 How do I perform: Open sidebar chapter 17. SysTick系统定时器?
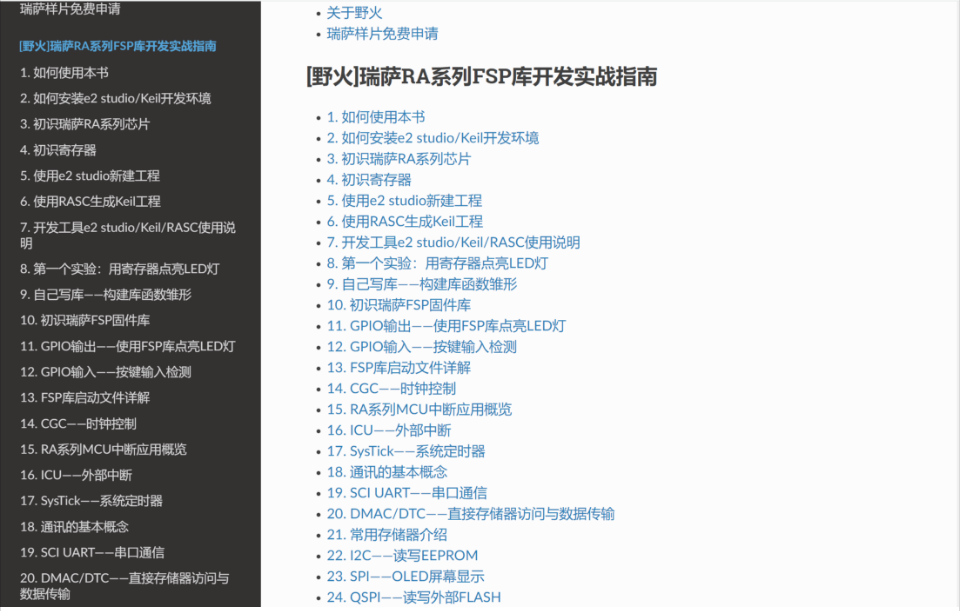coord(91,501)
